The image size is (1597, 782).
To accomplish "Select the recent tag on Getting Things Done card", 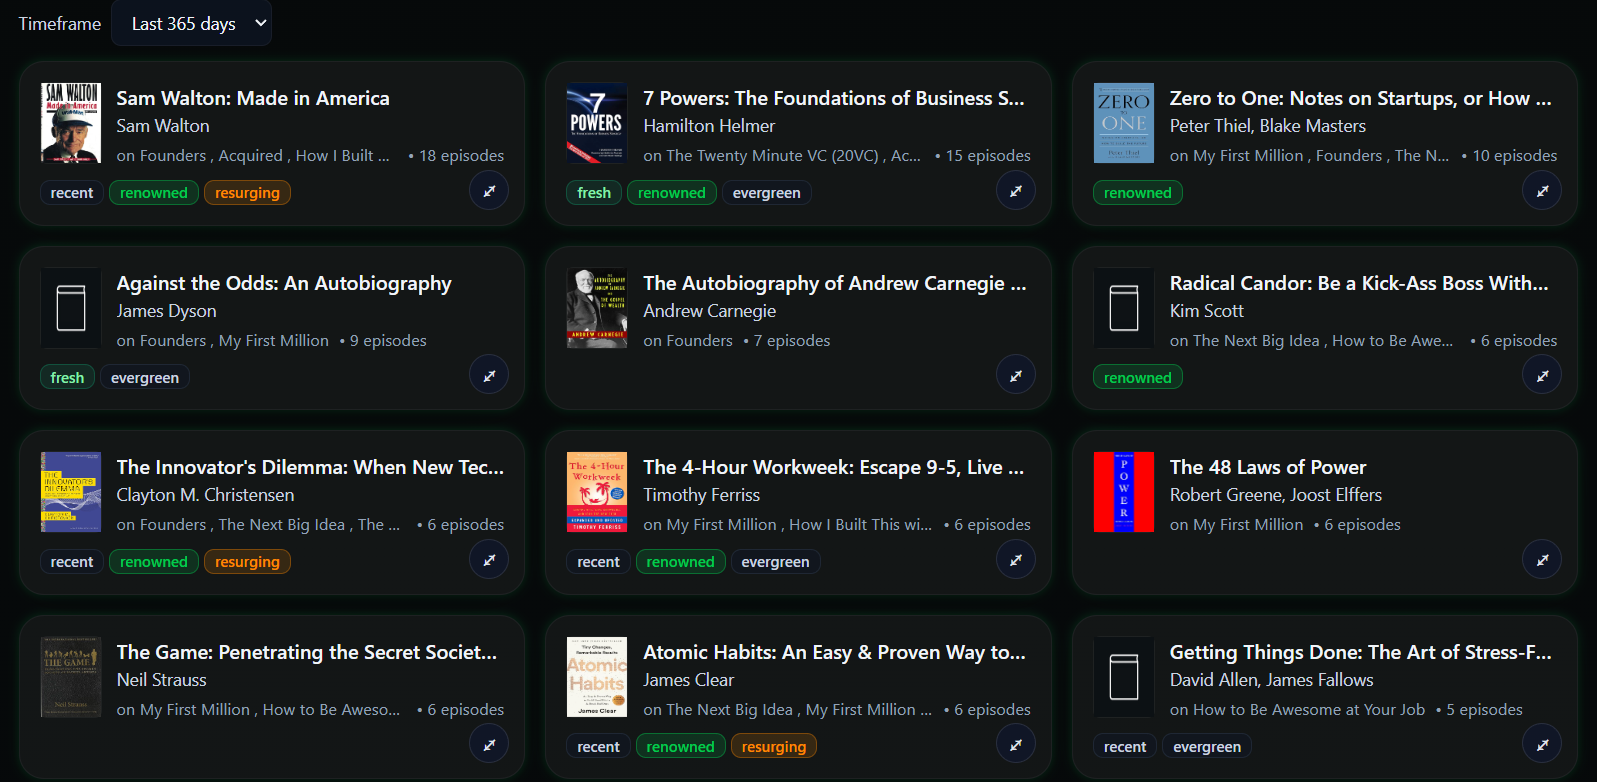I will pyautogui.click(x=1125, y=747).
